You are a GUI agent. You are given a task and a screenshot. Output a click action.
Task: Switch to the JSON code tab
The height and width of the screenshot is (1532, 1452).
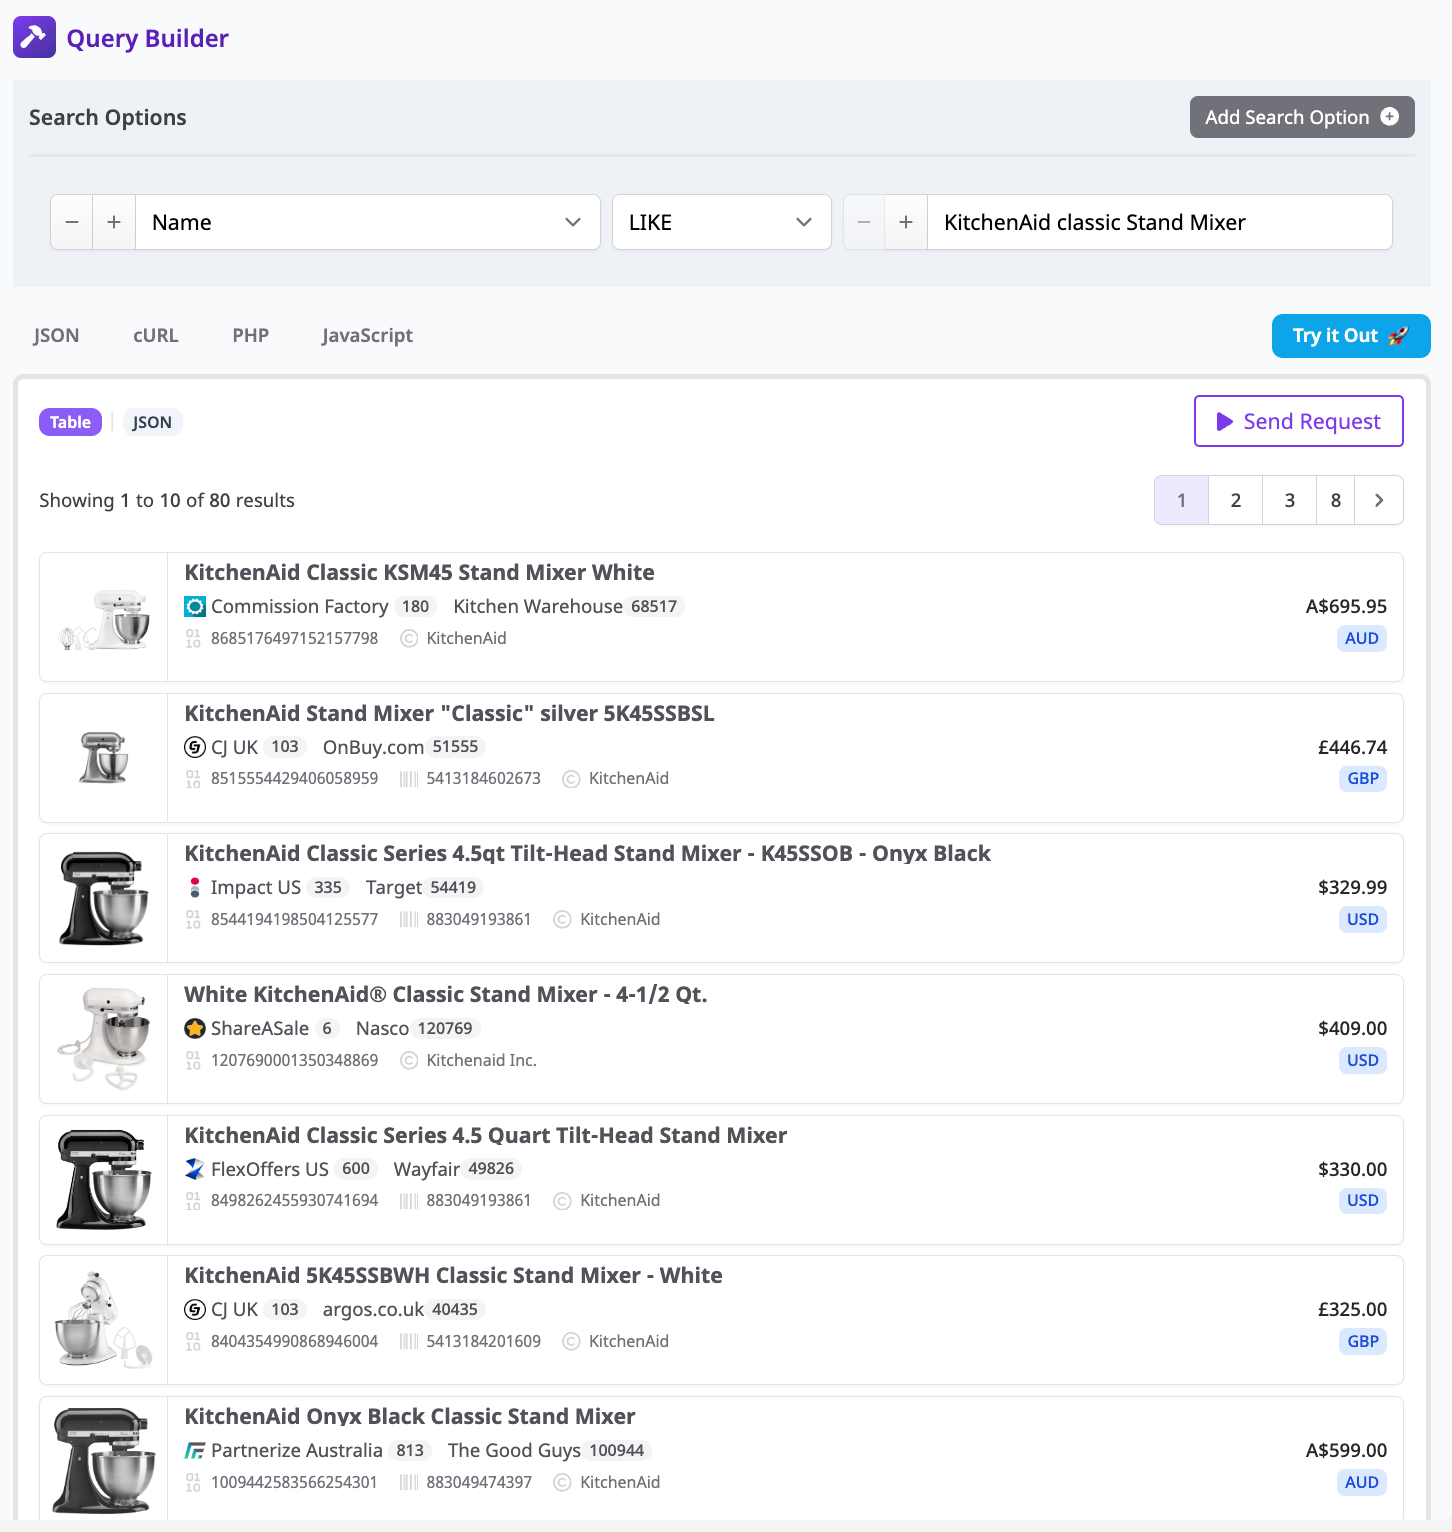(56, 335)
